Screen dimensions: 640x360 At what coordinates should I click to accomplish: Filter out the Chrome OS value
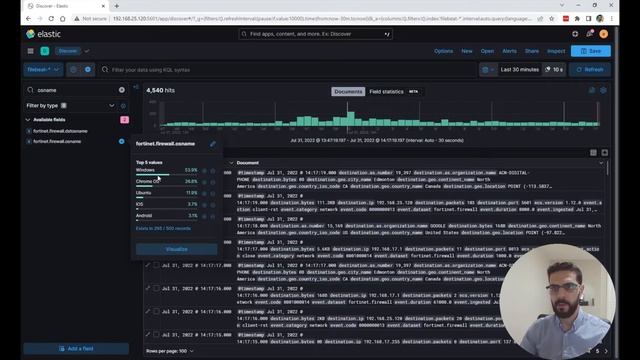(213, 182)
